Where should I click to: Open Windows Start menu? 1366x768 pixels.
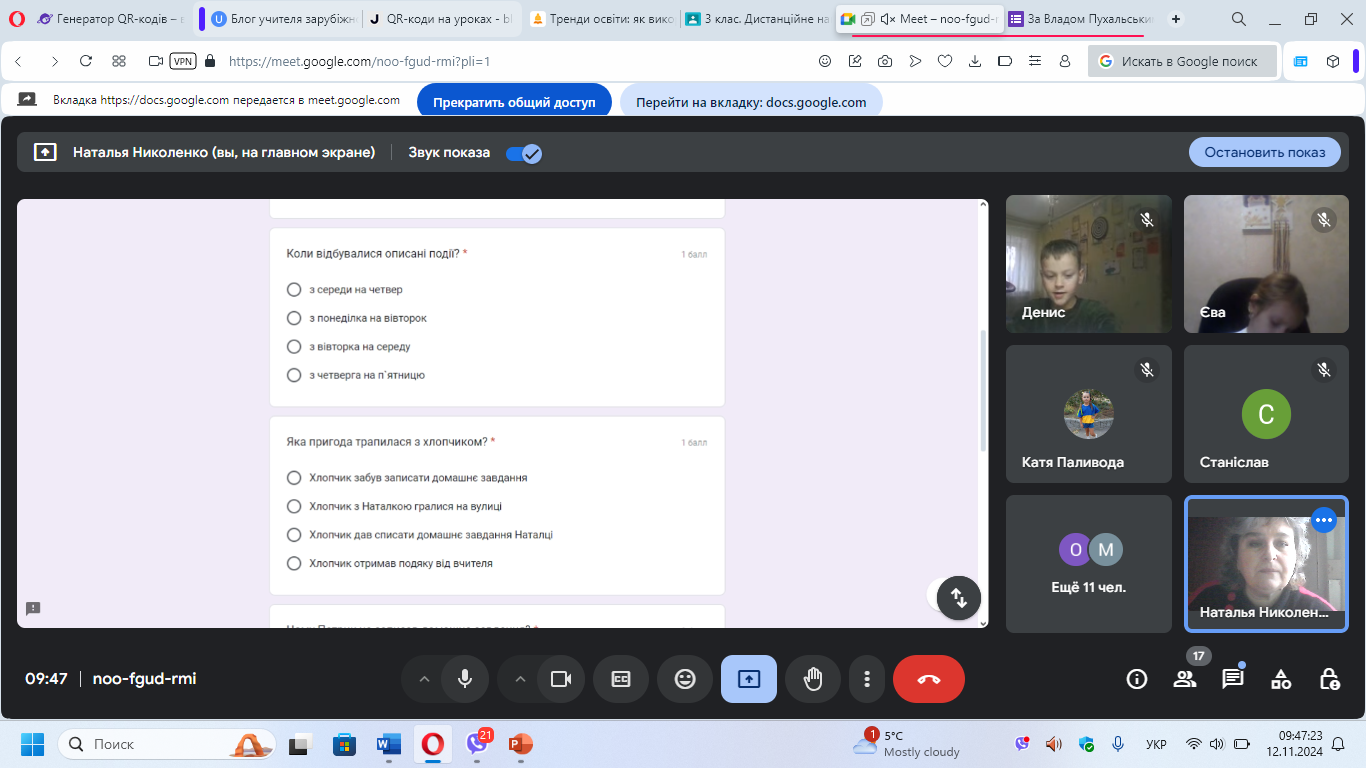tap(33, 744)
